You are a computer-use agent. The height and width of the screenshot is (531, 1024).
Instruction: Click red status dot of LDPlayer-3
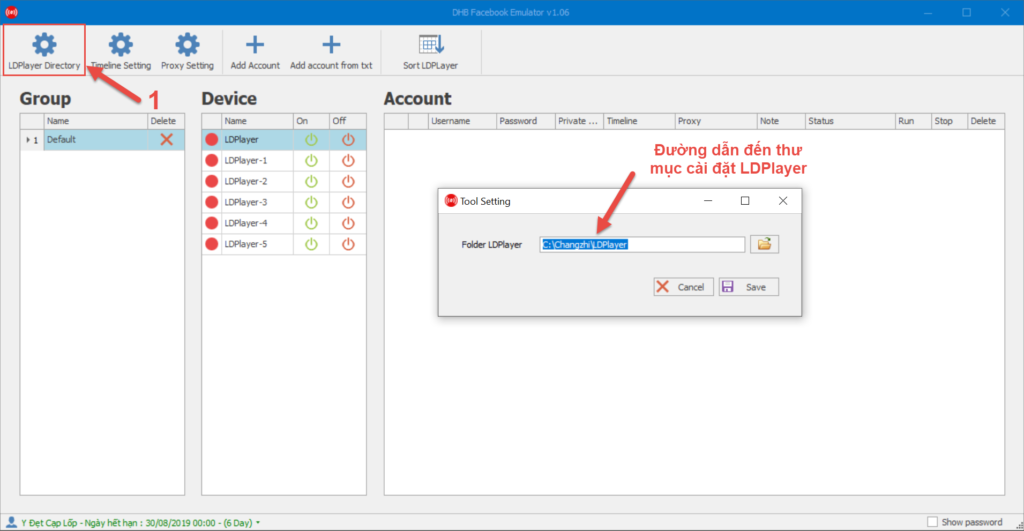click(x=212, y=202)
